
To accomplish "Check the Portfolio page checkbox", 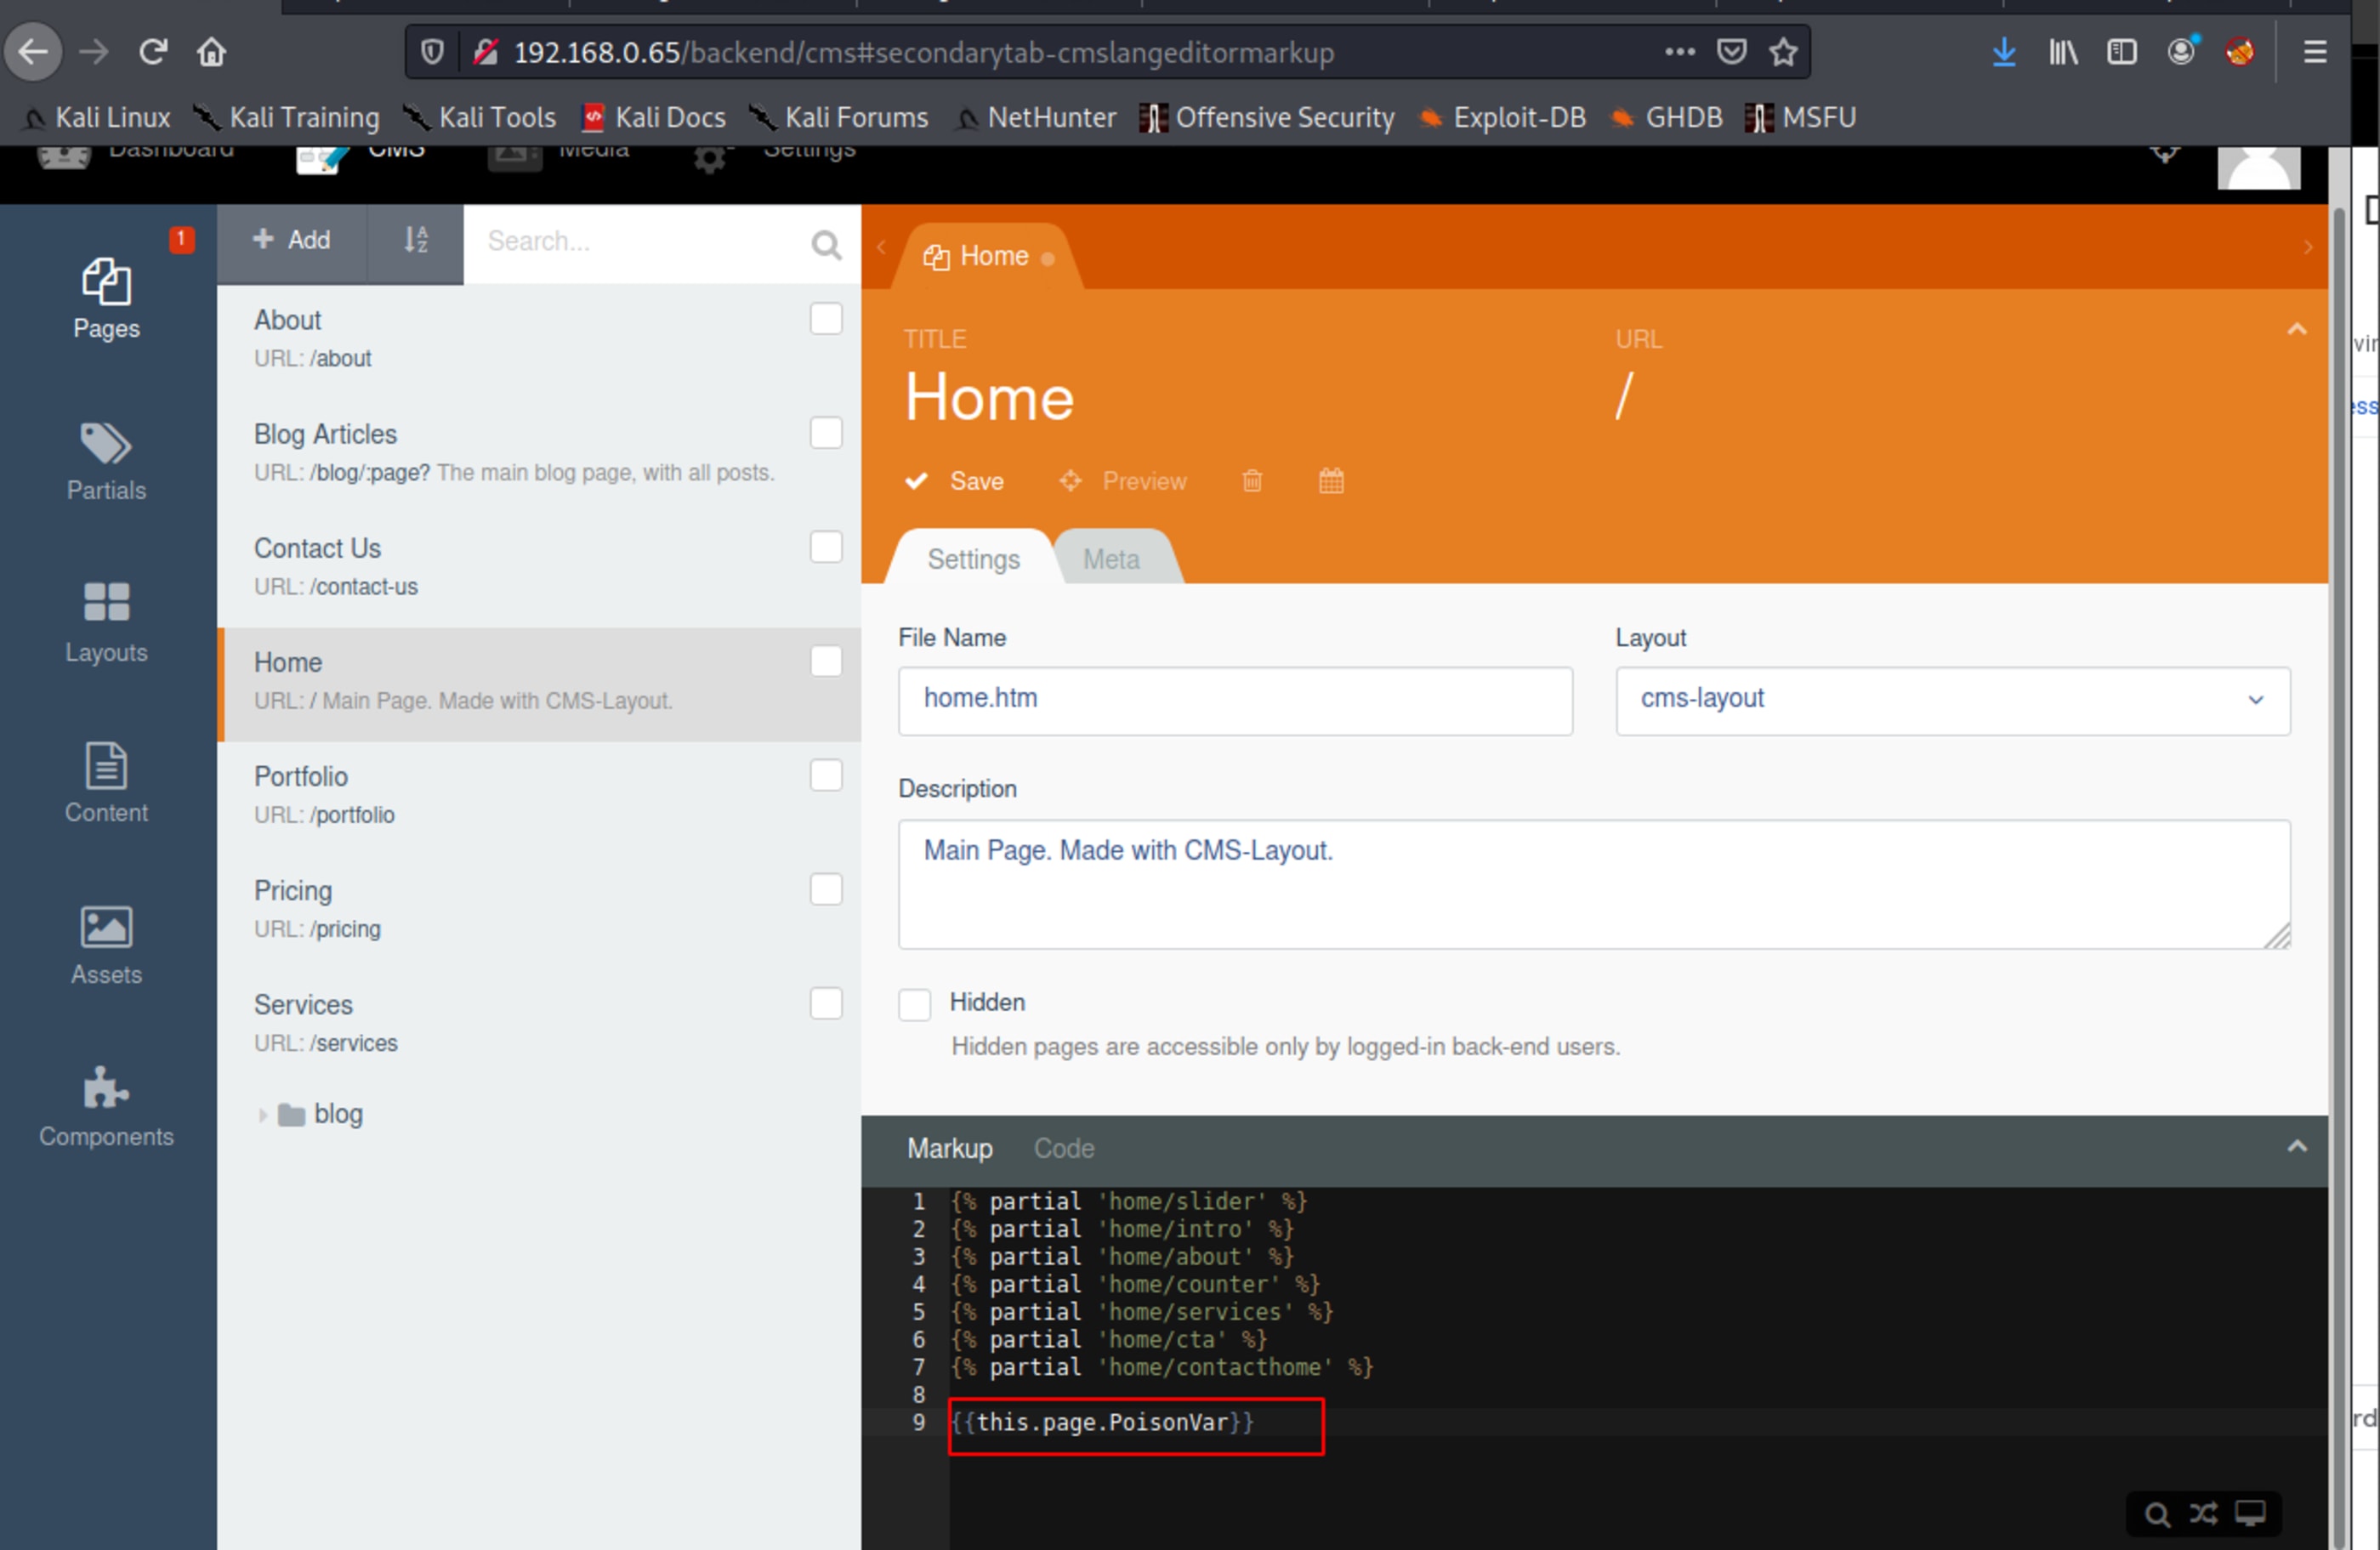I will 825,776.
